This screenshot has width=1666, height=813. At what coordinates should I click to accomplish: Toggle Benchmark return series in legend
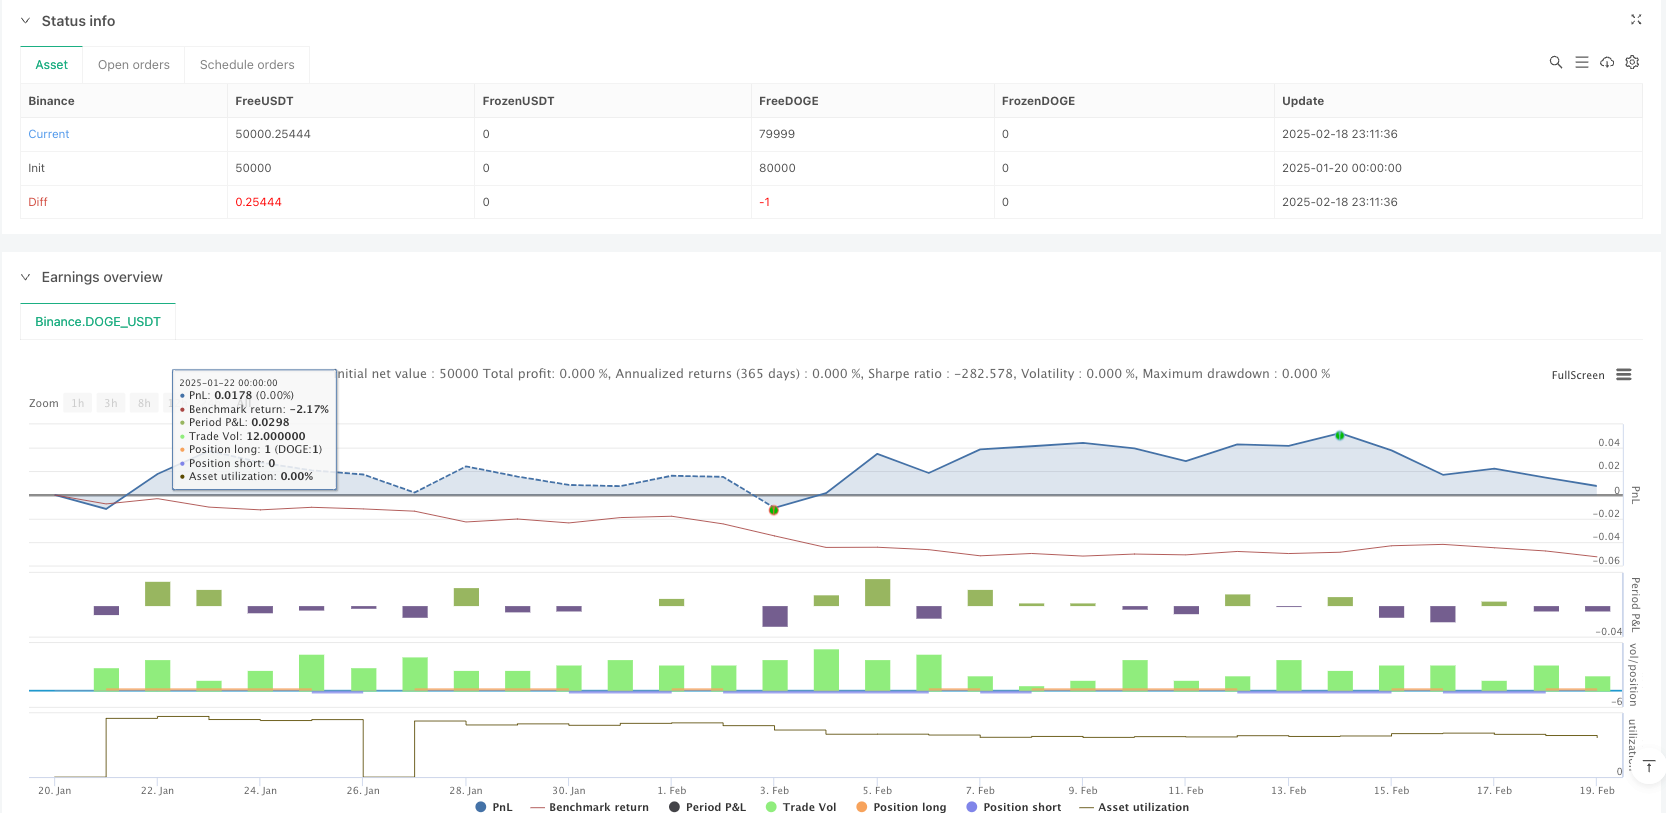point(589,807)
